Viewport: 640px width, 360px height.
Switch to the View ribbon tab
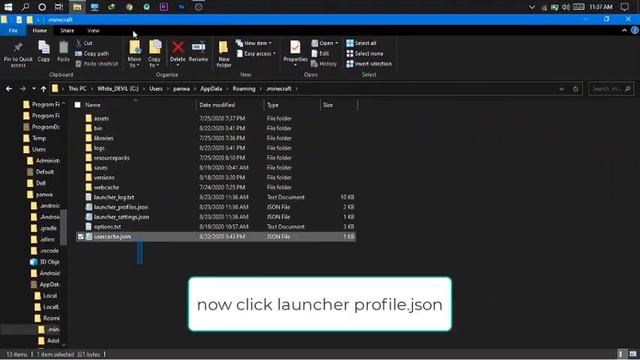pos(93,31)
